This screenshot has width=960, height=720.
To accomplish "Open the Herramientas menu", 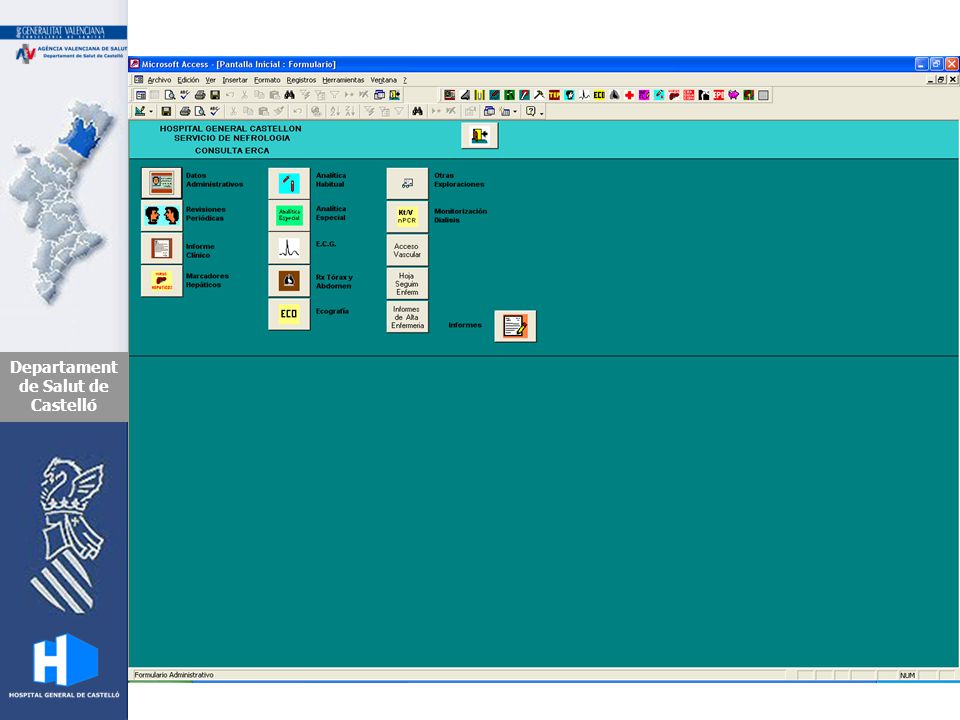I will coord(343,80).
